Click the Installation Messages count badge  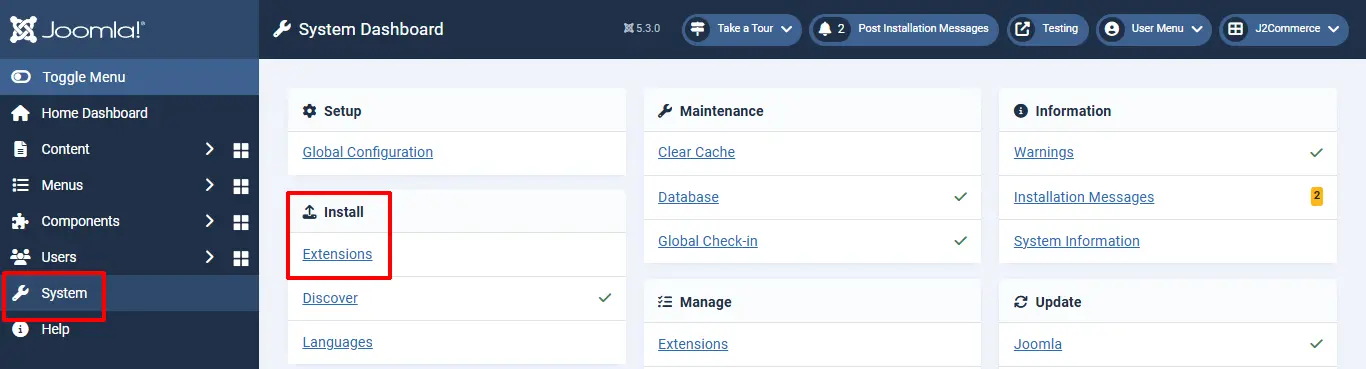coord(1317,196)
